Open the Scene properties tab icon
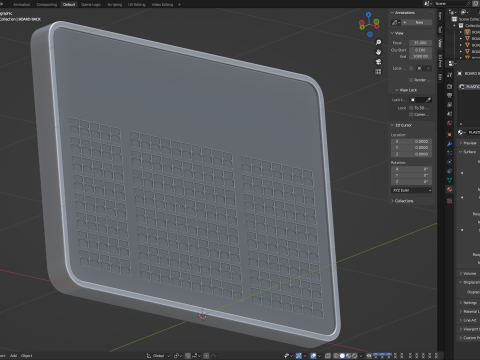 point(450,114)
